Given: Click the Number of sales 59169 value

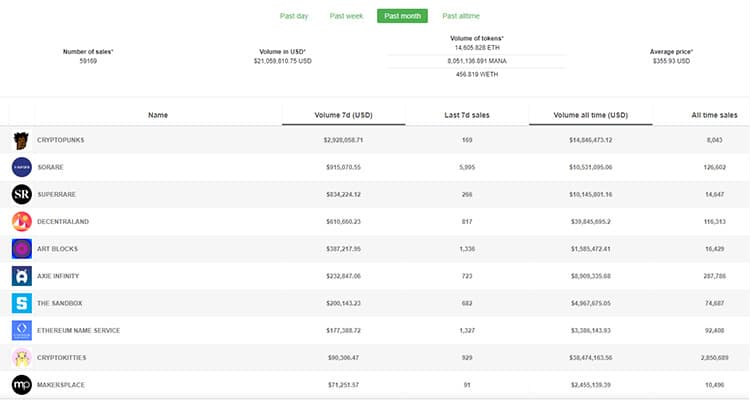Looking at the screenshot, I should 88,61.
